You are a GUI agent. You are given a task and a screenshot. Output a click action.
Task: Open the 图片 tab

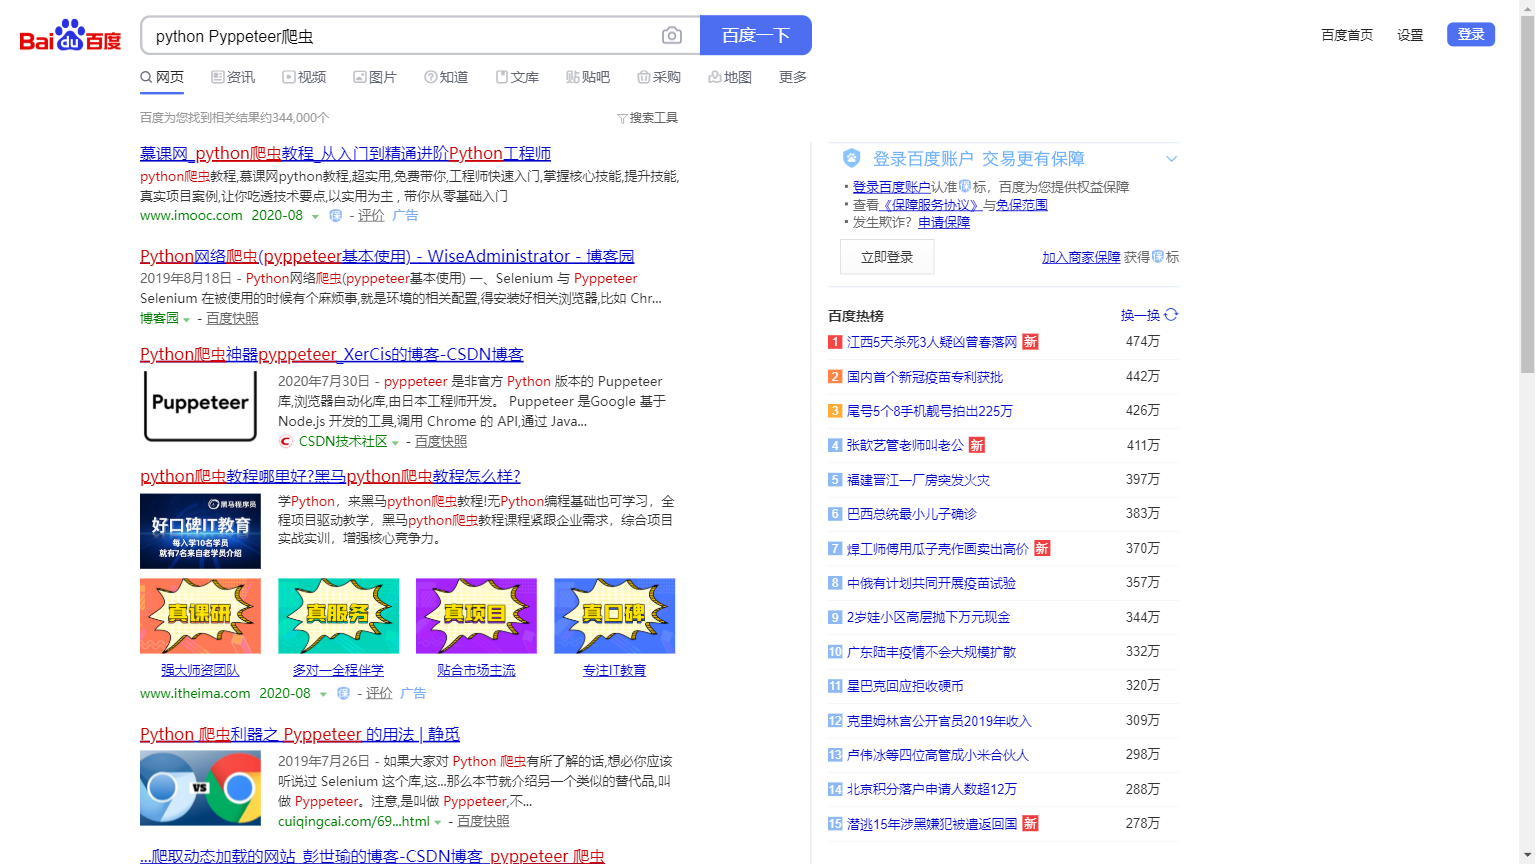point(375,77)
